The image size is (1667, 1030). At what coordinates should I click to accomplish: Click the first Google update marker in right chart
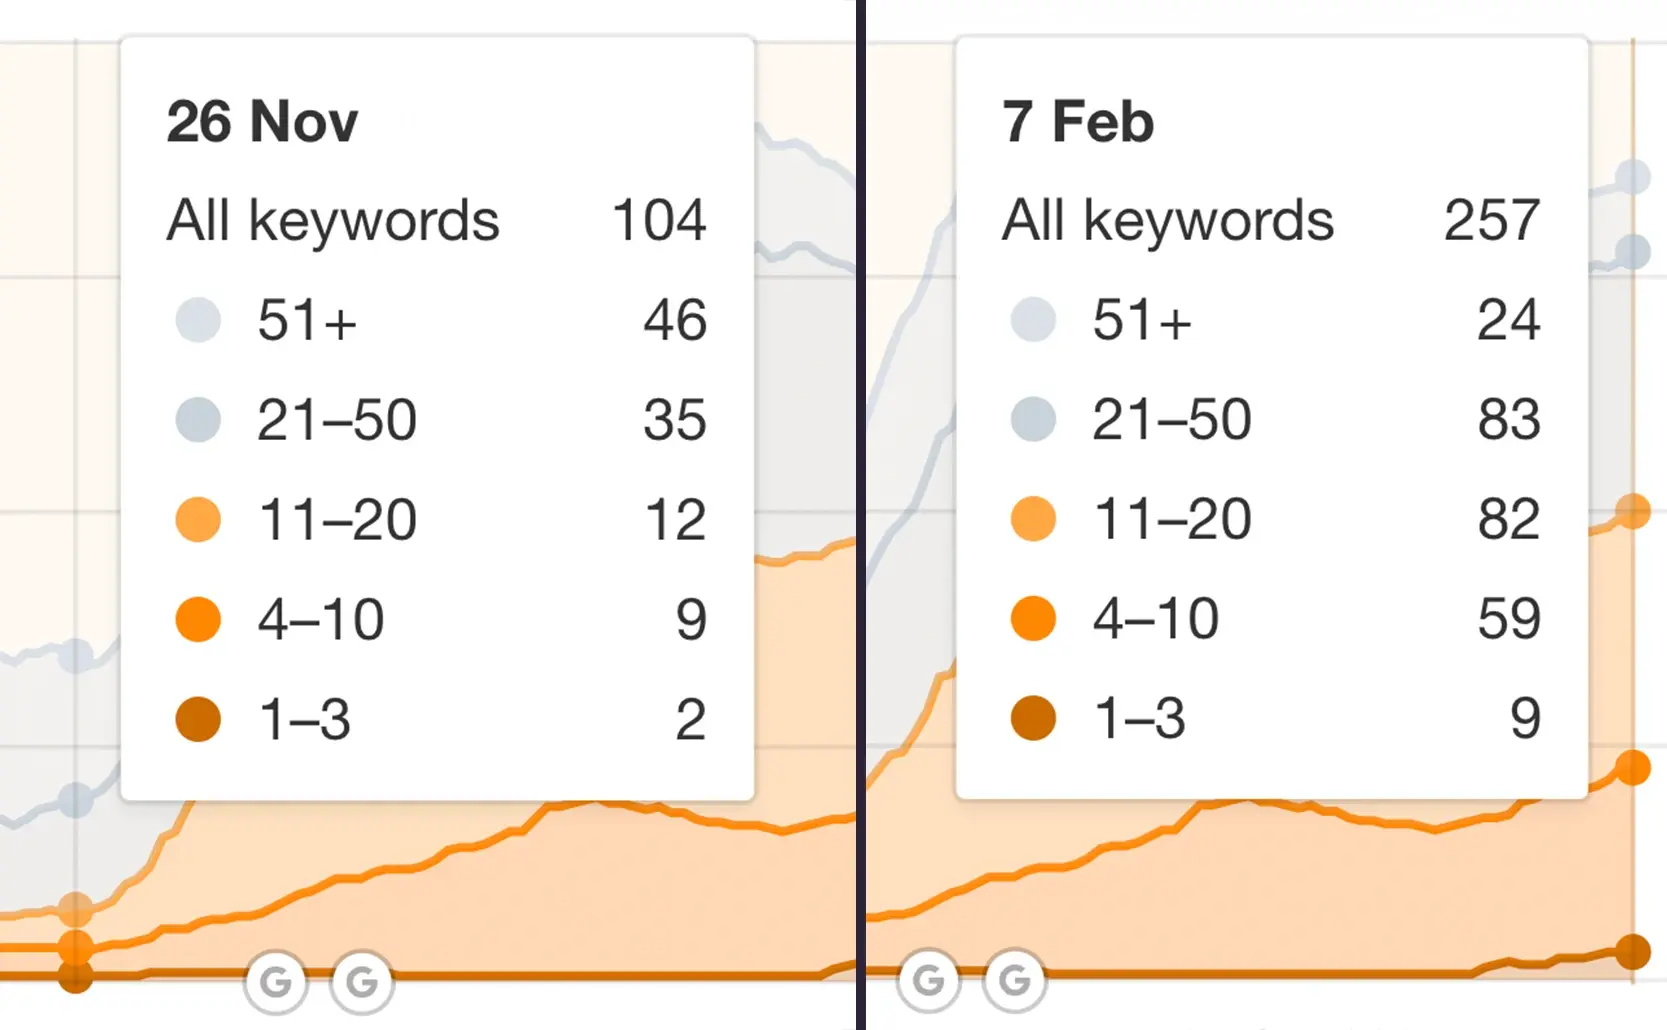point(929,980)
